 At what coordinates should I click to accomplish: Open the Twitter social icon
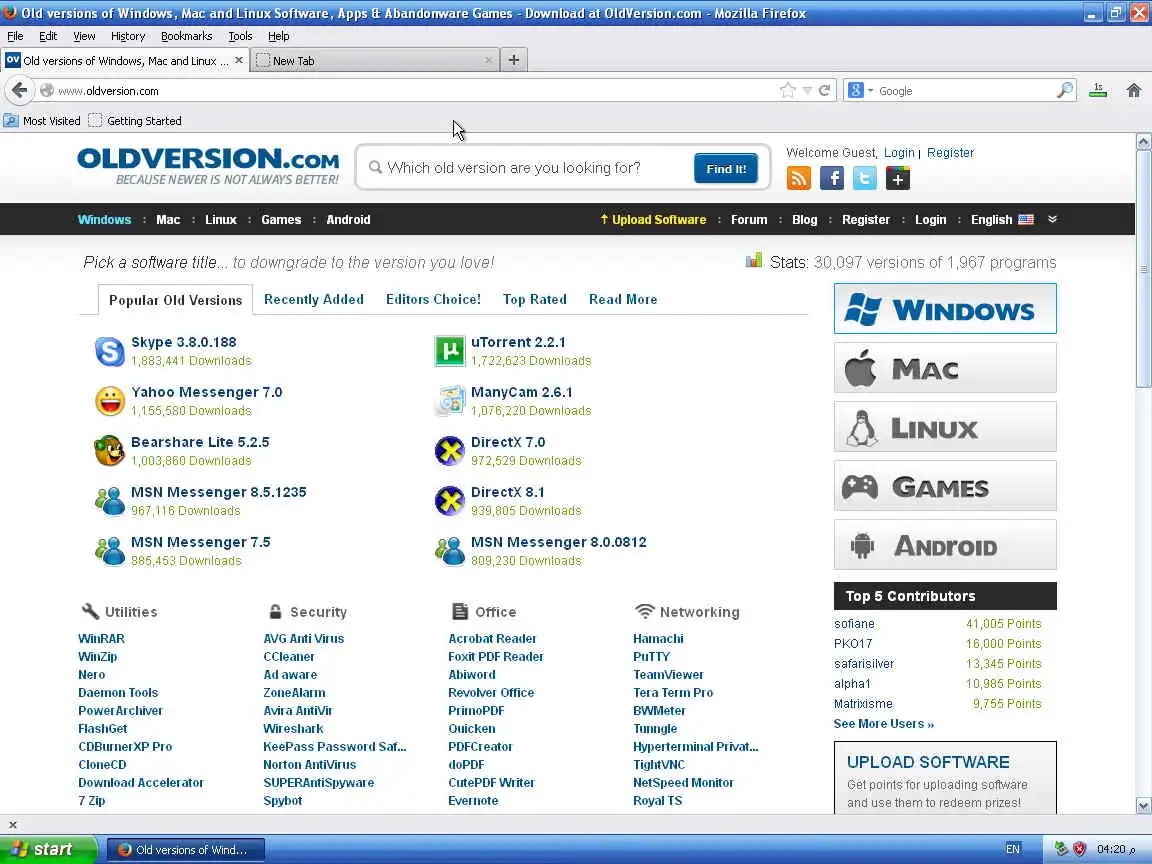click(x=865, y=179)
